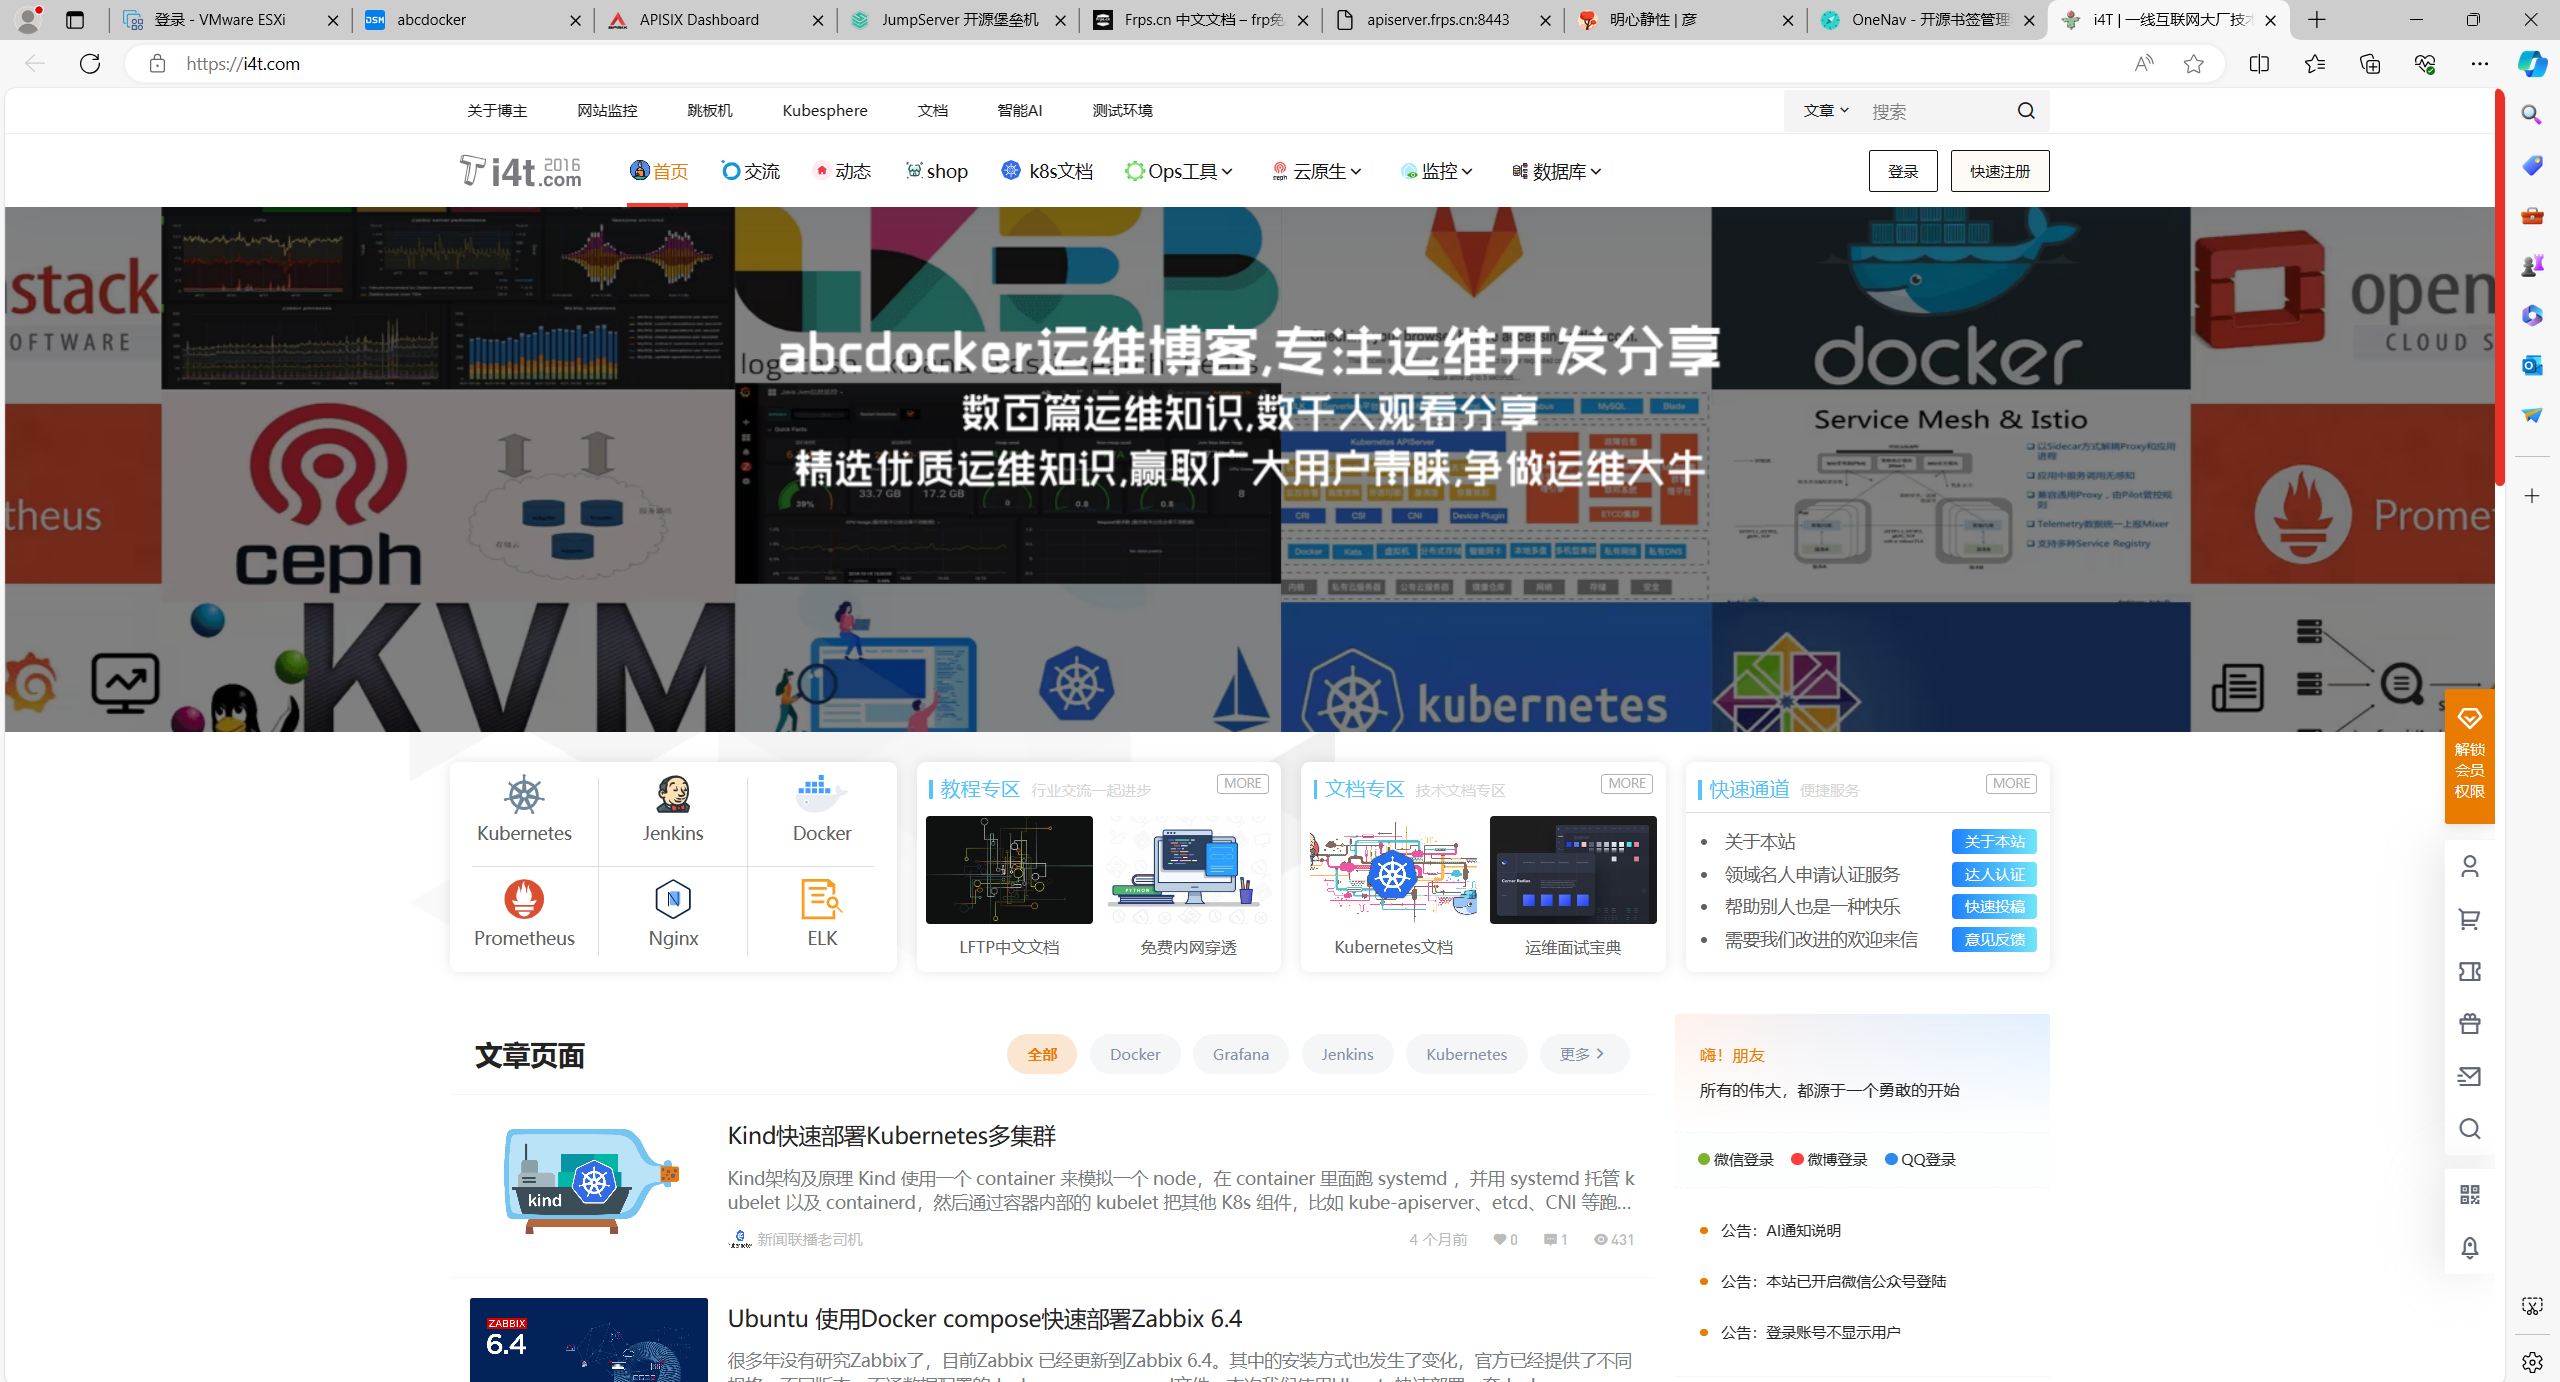Viewport: 2560px width, 1382px height.
Task: Open the 免费内网穿透 thumbnail
Action: tap(1189, 870)
